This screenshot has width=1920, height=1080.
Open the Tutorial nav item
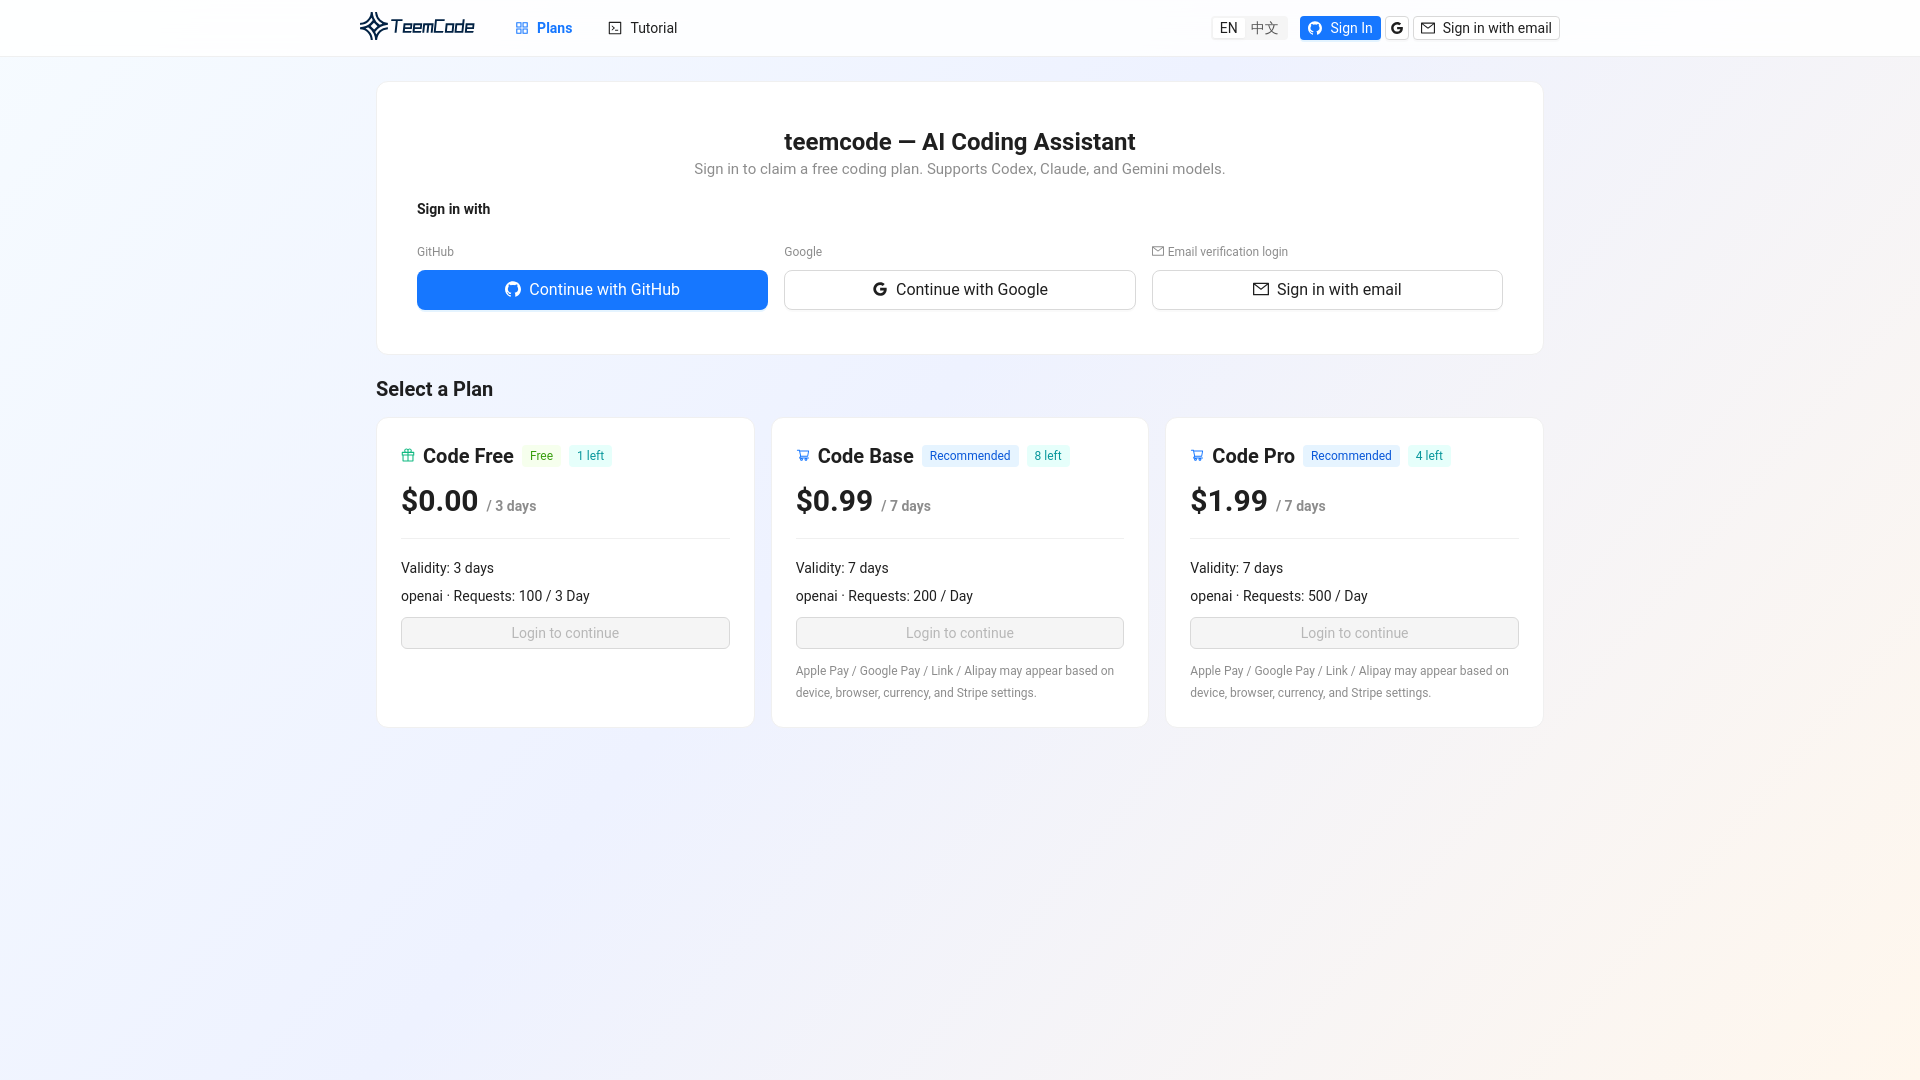[642, 28]
